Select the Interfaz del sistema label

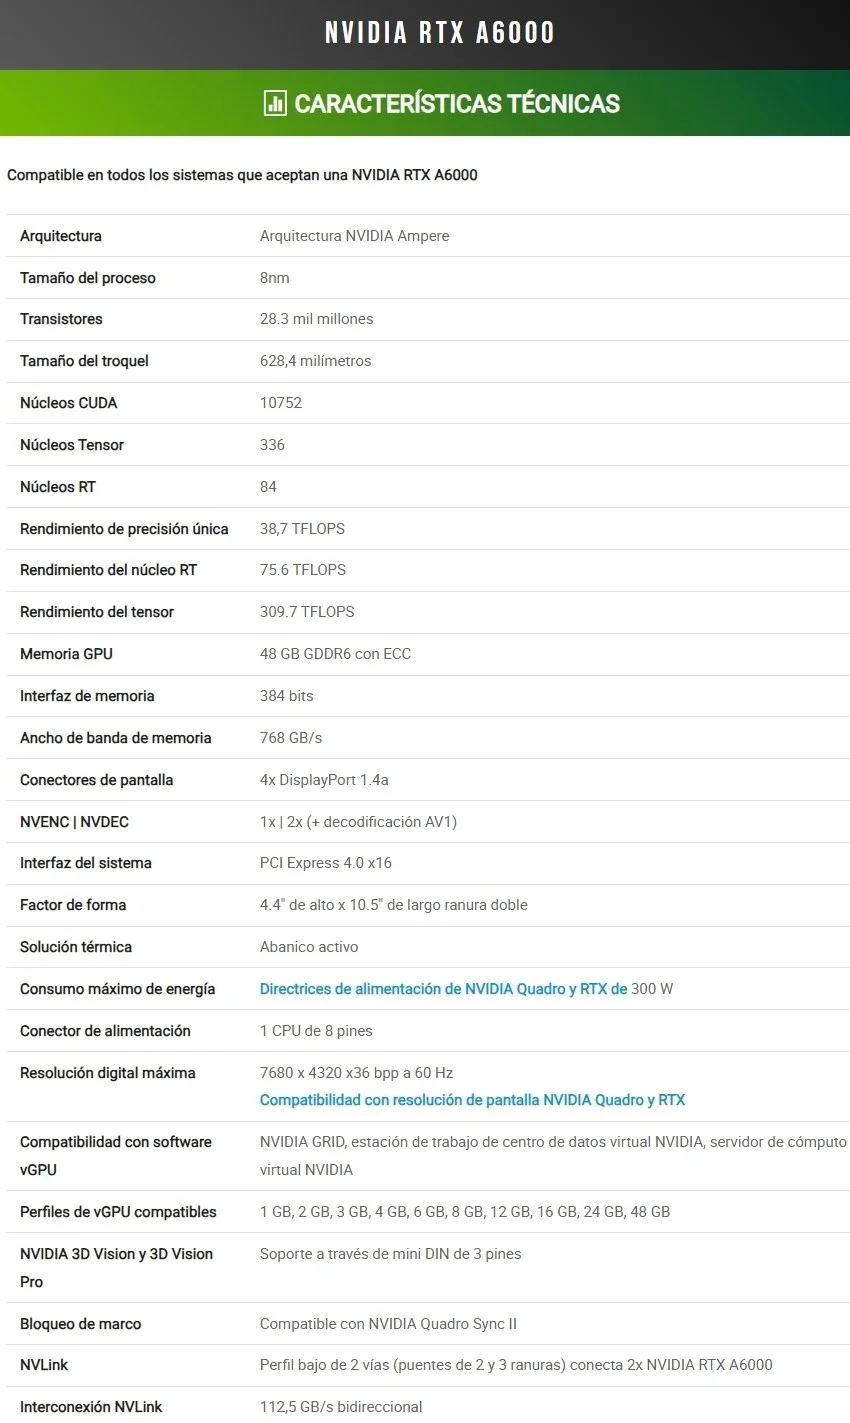pos(86,863)
